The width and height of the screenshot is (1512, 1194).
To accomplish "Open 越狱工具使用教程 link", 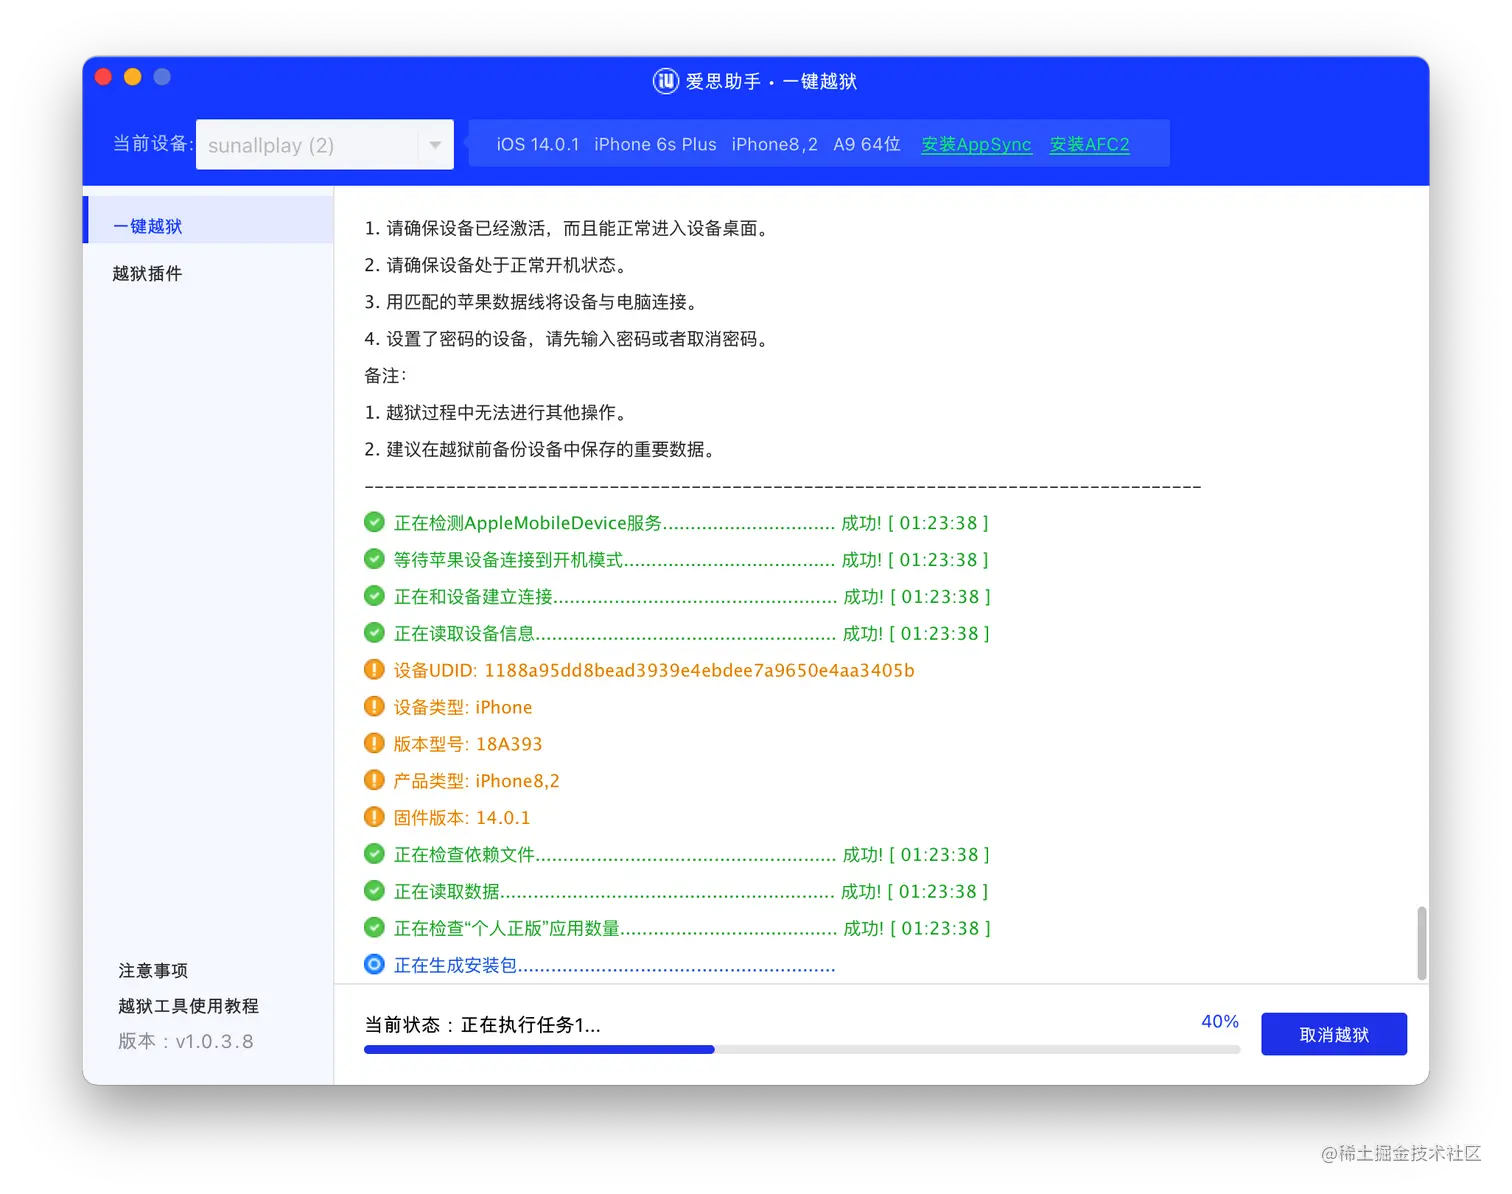I will (x=188, y=1006).
